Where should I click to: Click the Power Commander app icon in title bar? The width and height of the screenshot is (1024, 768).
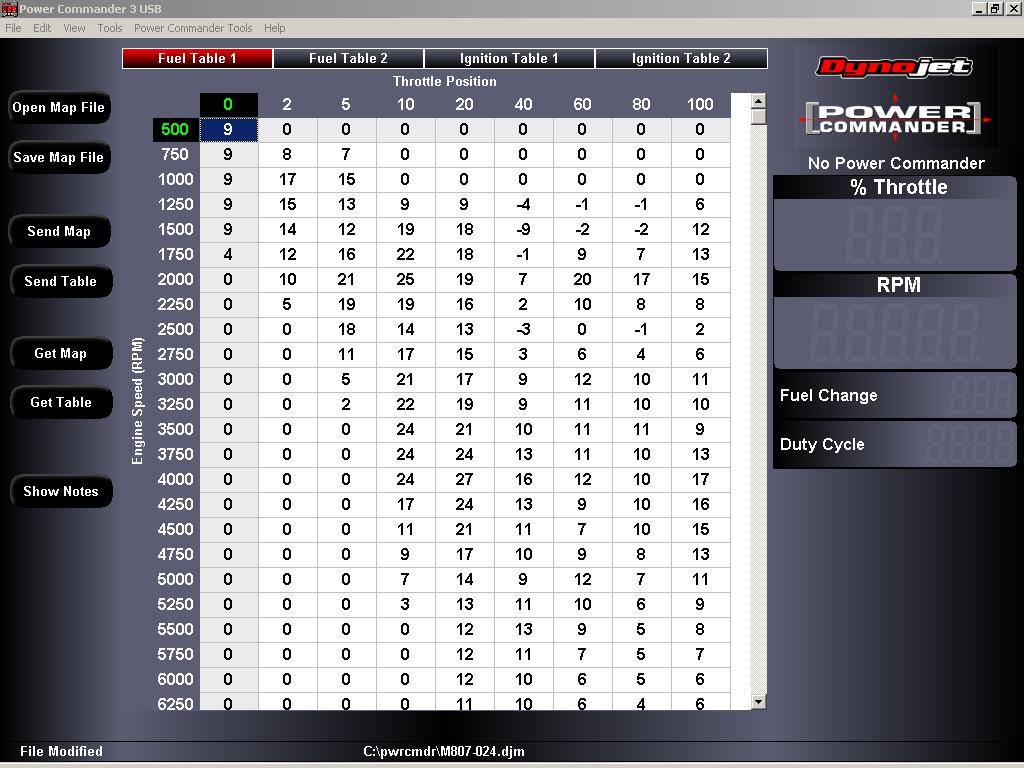click(9, 8)
